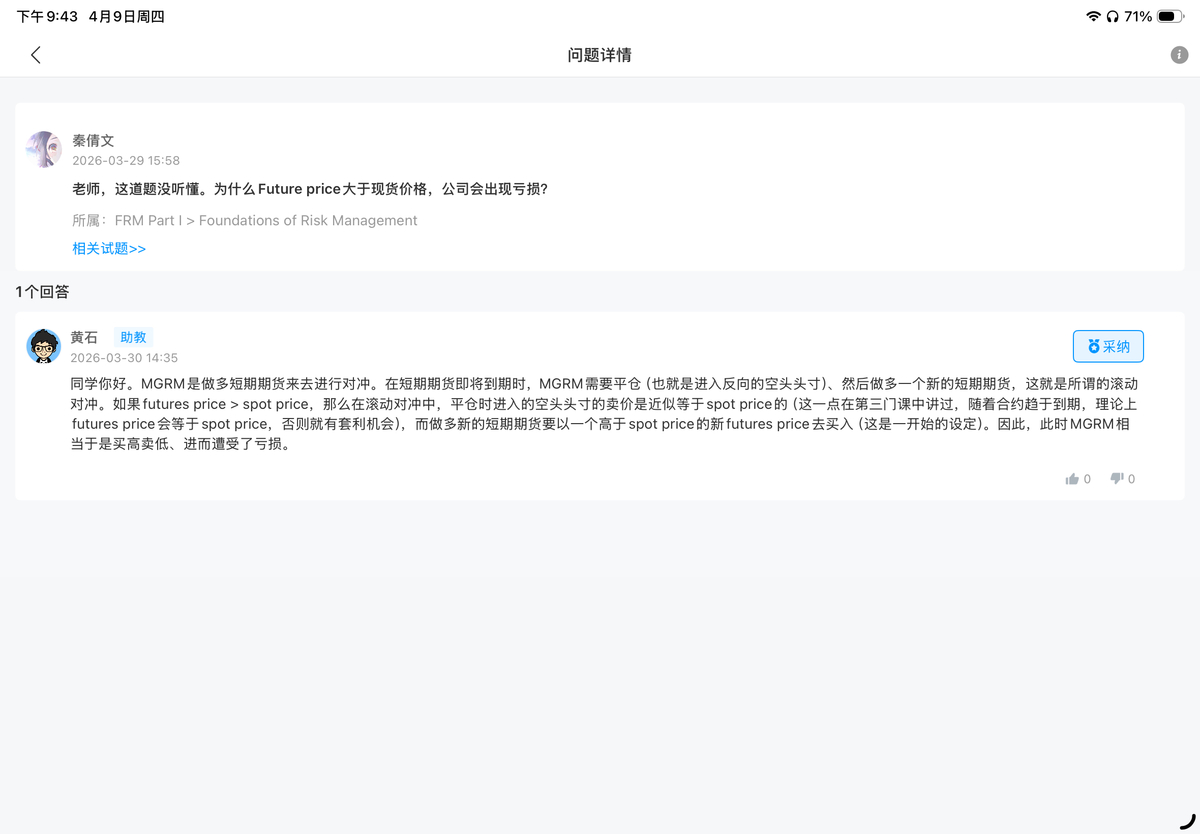Tap the back arrow icon
The height and width of the screenshot is (834, 1200).
coord(36,55)
